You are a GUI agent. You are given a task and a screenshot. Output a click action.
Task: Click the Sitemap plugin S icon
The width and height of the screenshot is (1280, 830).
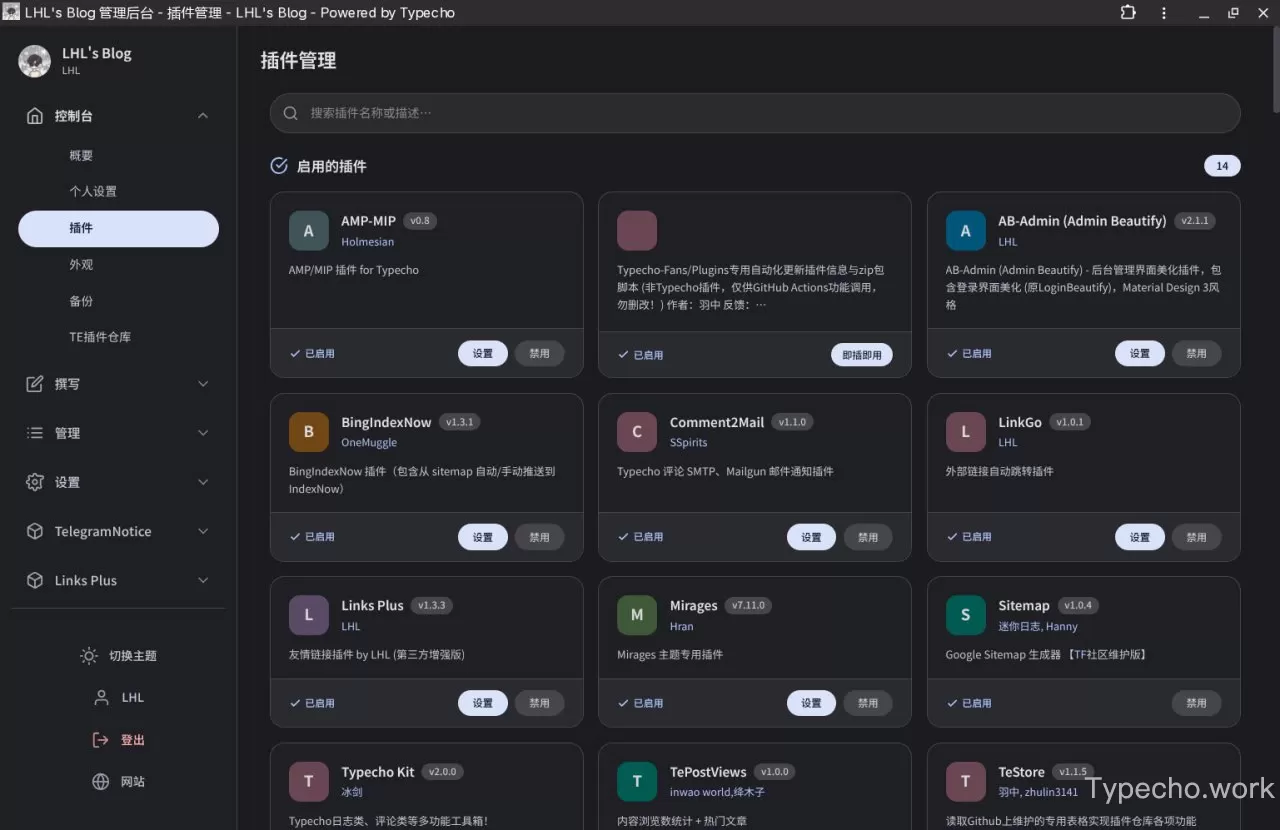[x=965, y=615]
